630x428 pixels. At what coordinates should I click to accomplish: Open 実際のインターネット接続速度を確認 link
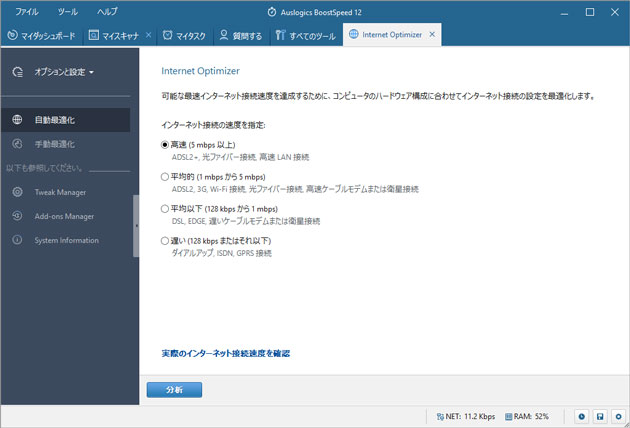(225, 353)
